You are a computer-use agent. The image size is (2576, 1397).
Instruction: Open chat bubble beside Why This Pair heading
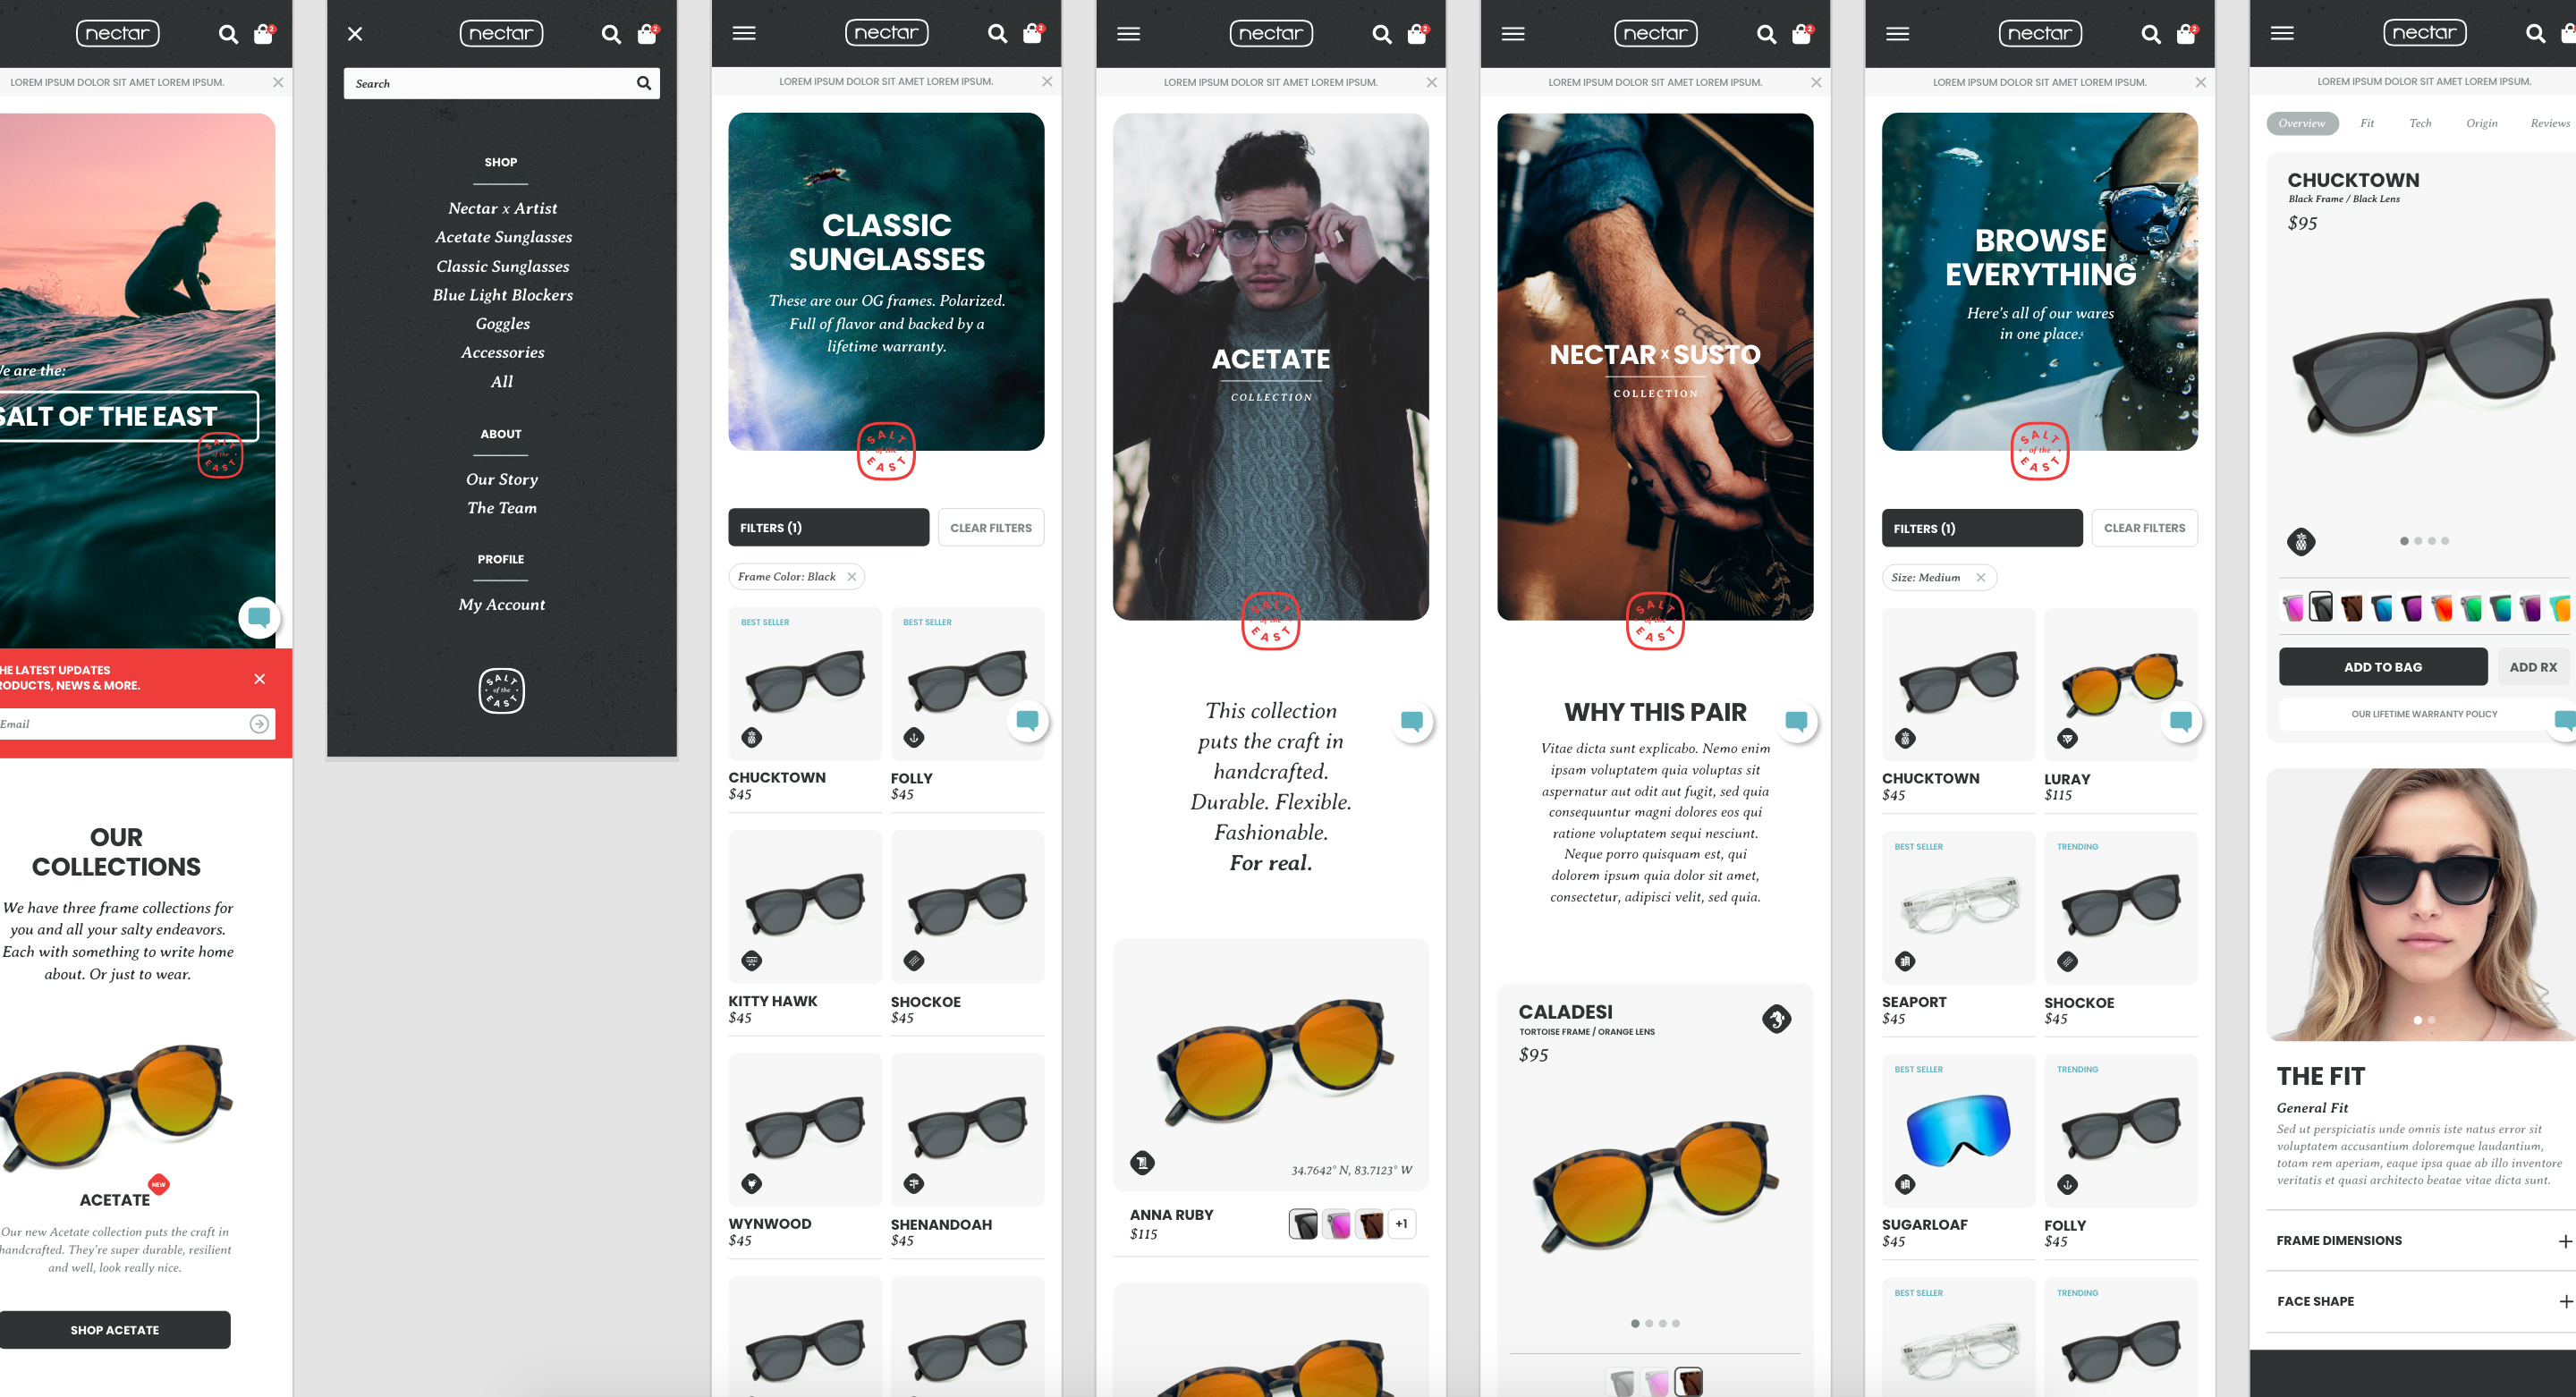pos(1796,721)
